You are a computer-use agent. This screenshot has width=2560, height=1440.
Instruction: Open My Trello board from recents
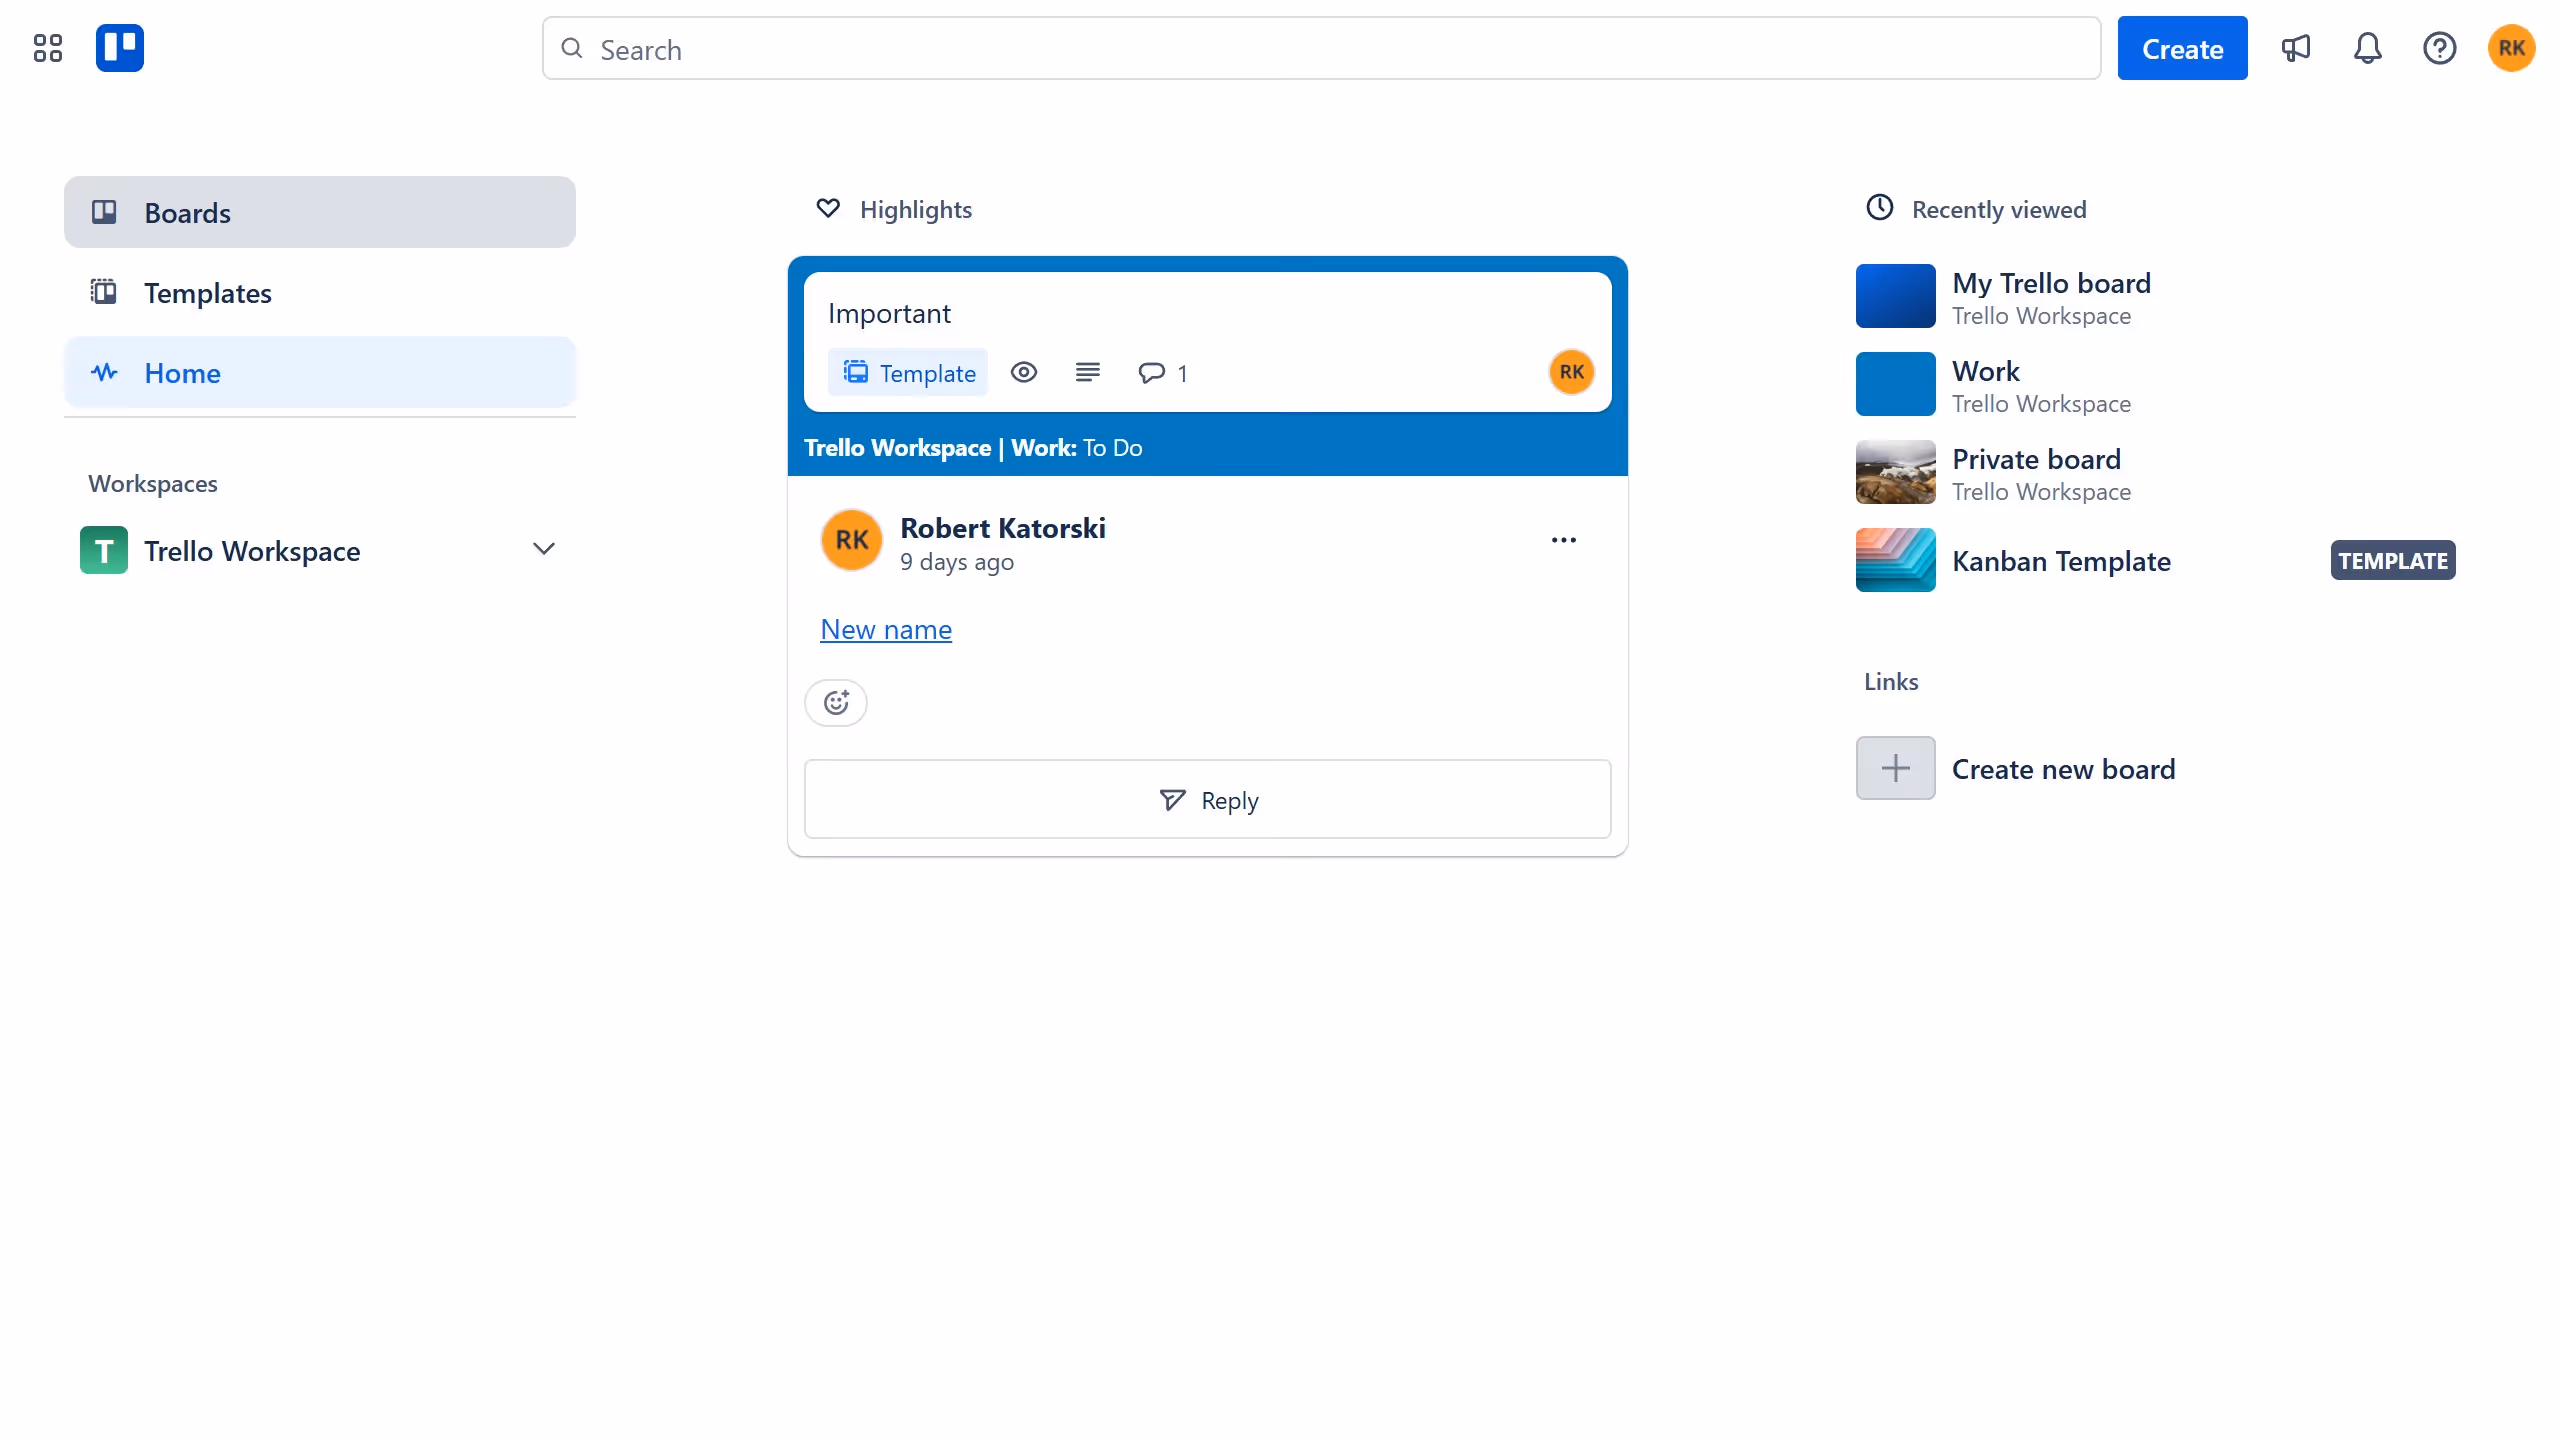[2156, 296]
